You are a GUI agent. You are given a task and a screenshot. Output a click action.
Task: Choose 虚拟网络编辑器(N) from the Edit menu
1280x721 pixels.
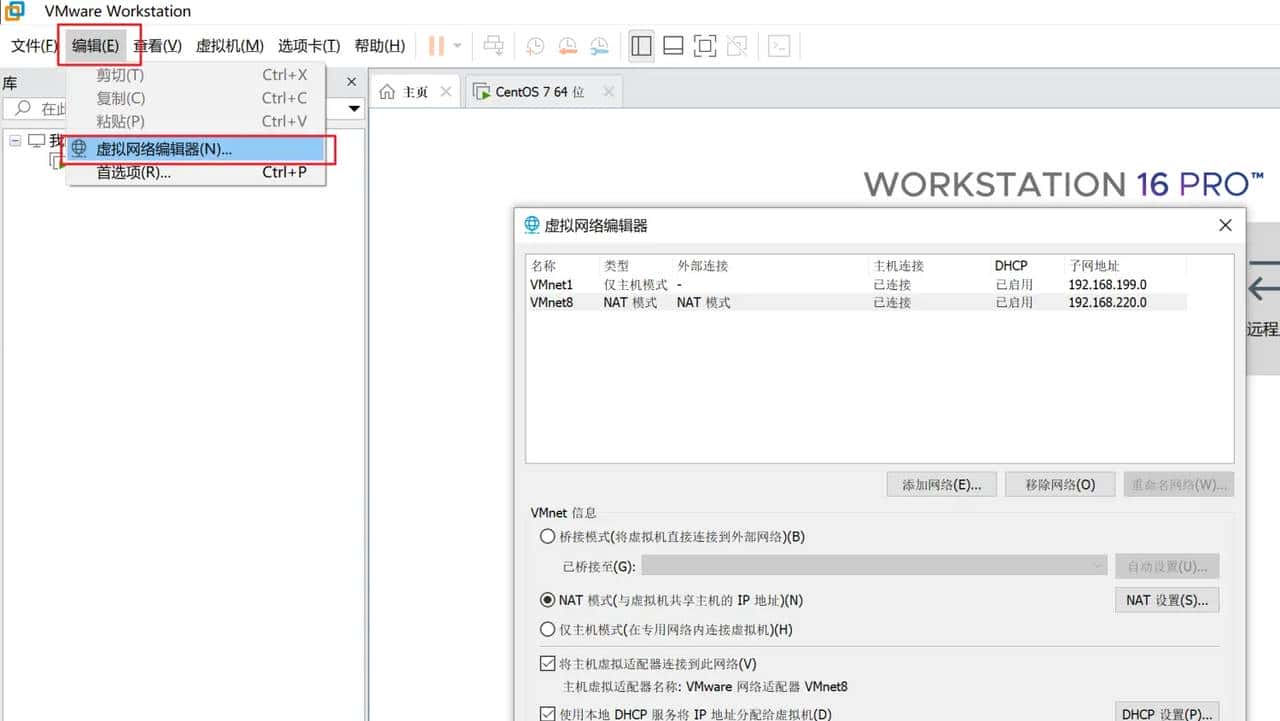pos(164,149)
